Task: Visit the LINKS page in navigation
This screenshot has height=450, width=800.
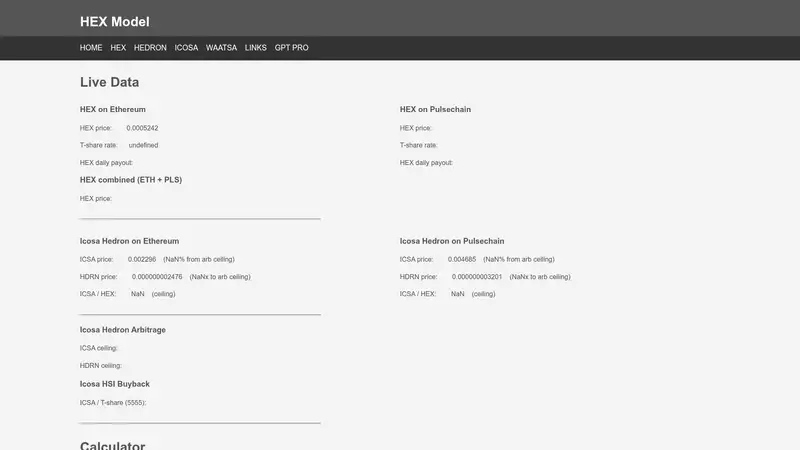Action: pos(256,48)
